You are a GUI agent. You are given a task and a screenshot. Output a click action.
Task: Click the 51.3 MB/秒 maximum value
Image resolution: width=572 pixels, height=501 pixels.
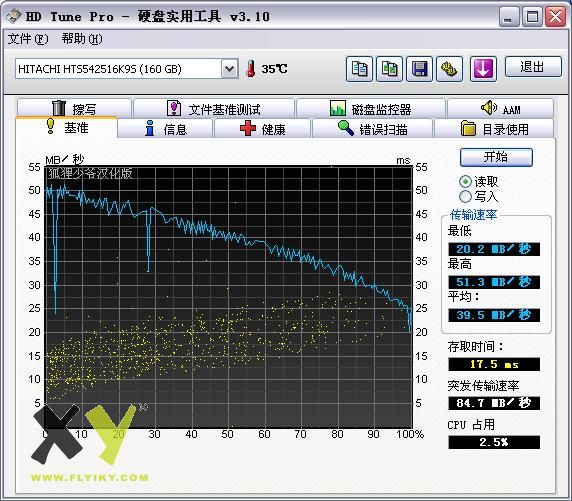[494, 282]
